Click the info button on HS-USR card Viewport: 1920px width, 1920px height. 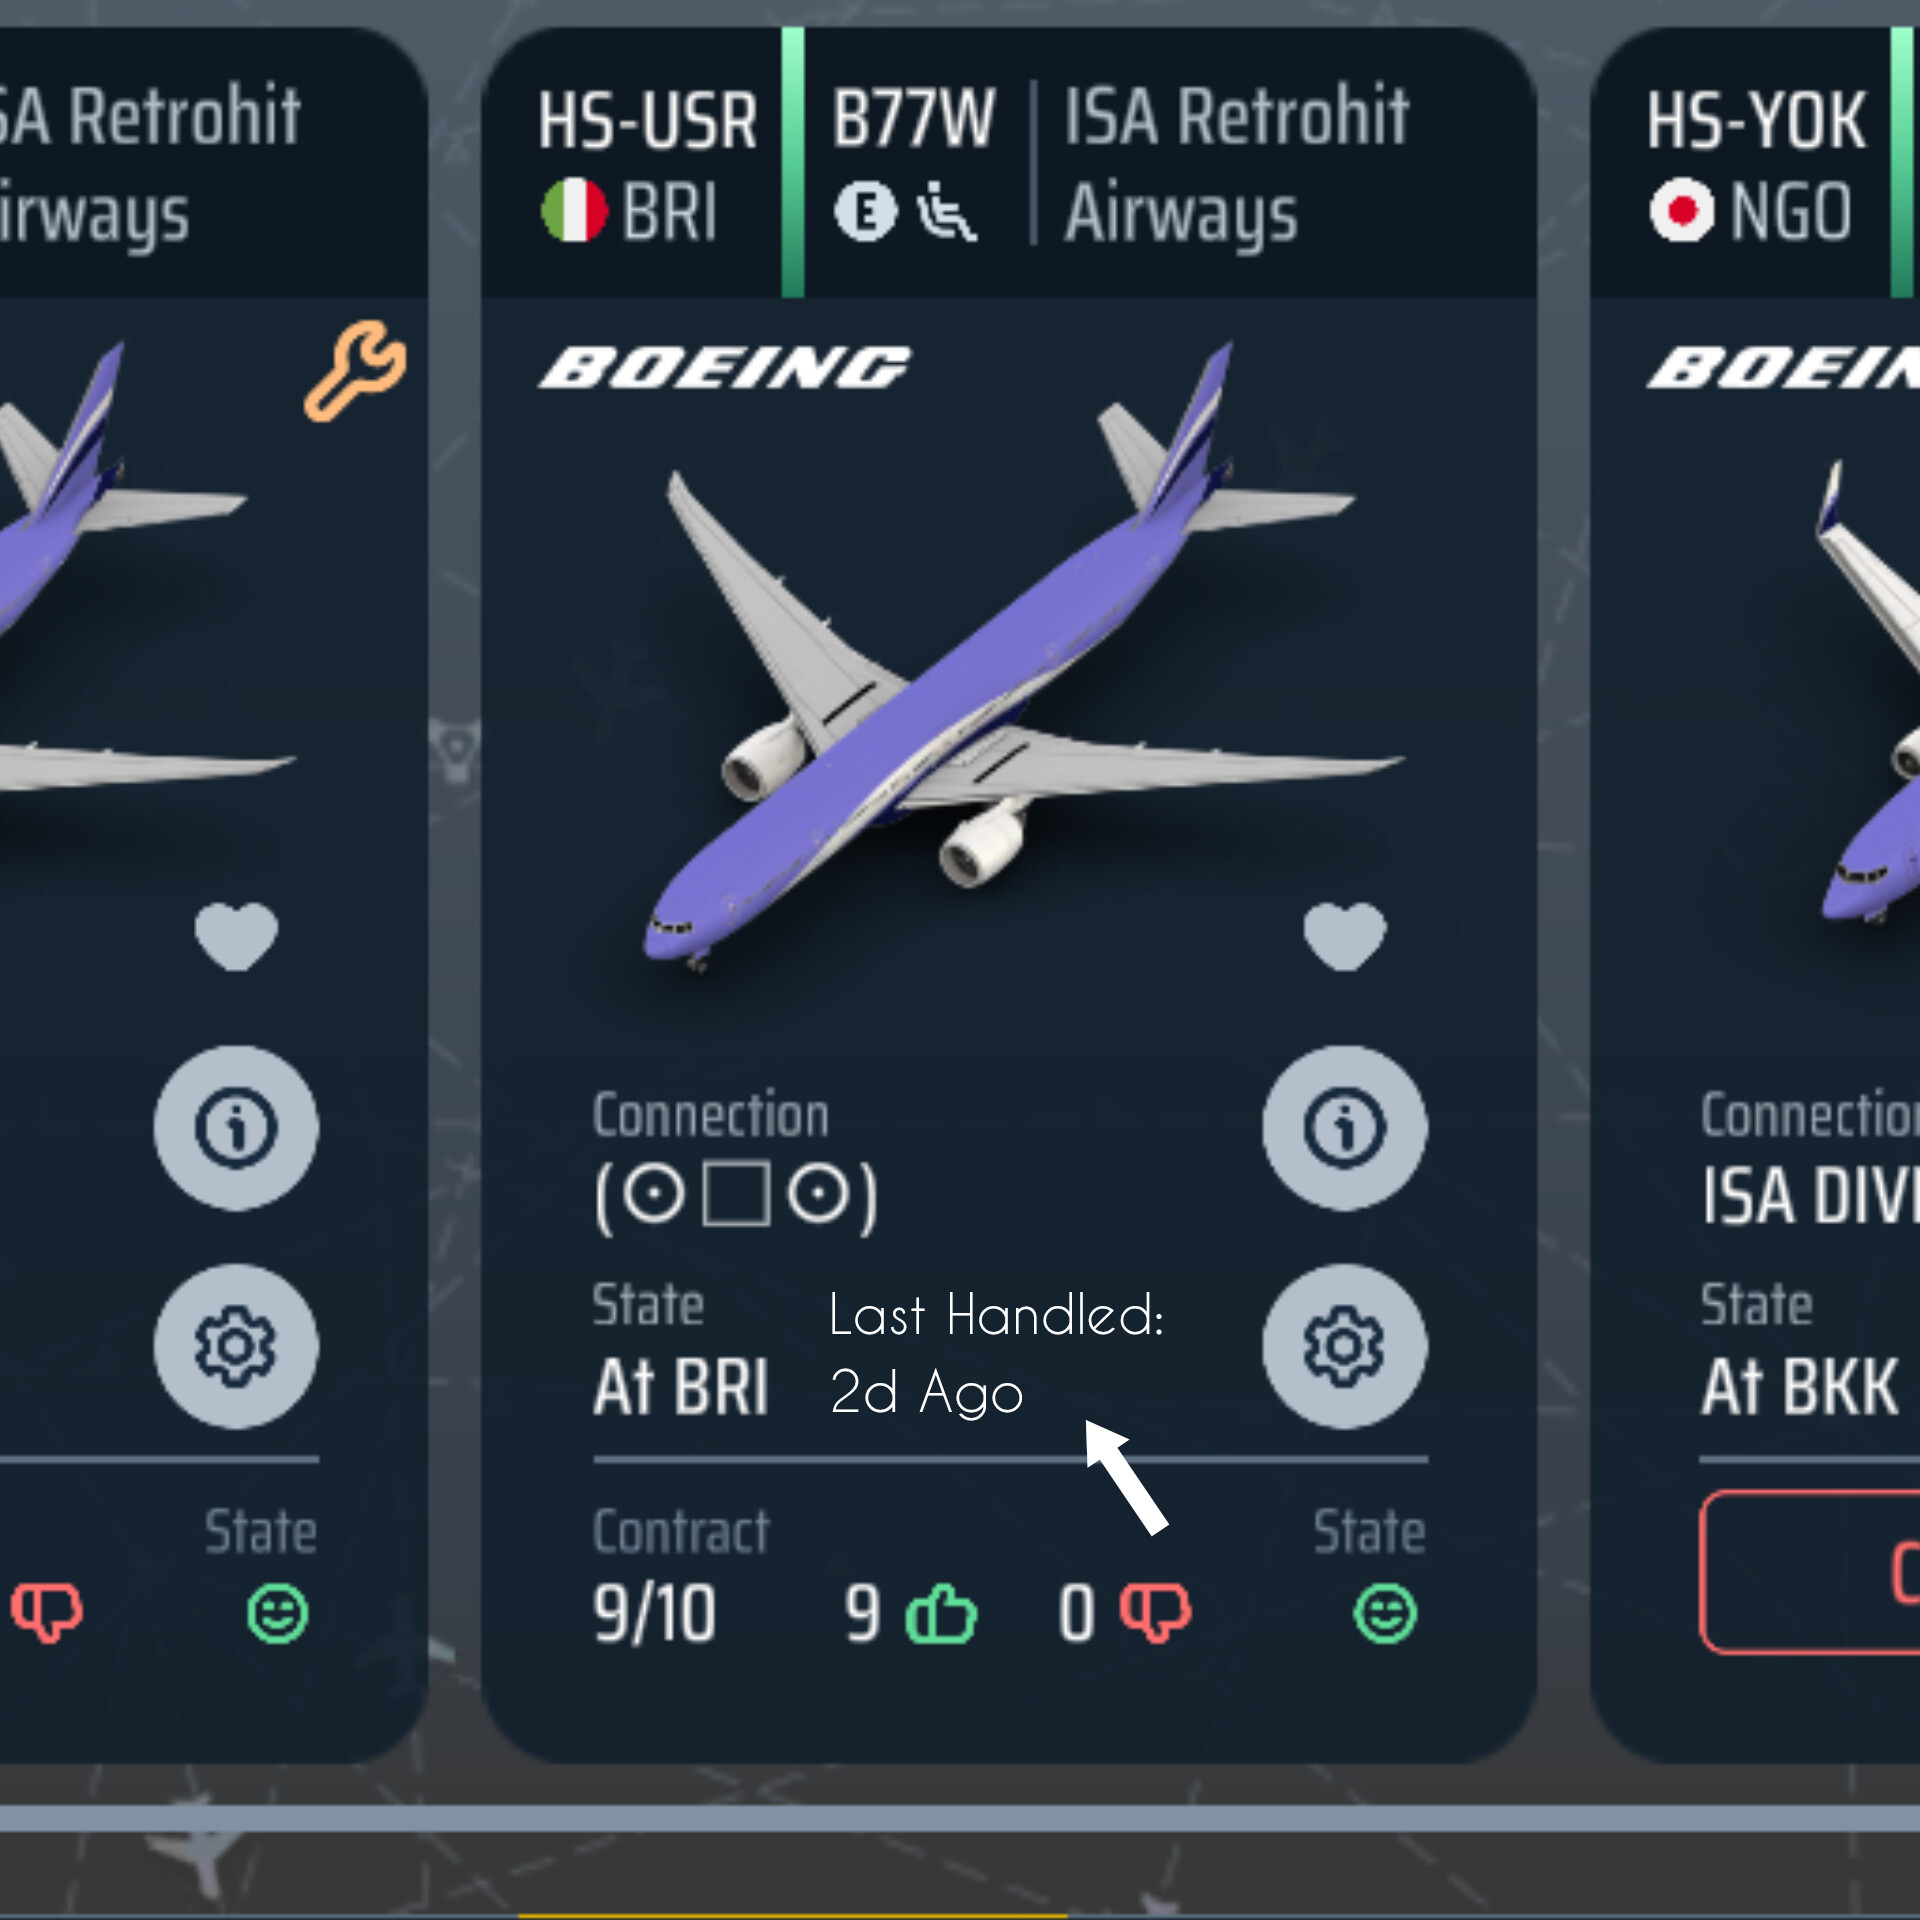pyautogui.click(x=1345, y=1128)
